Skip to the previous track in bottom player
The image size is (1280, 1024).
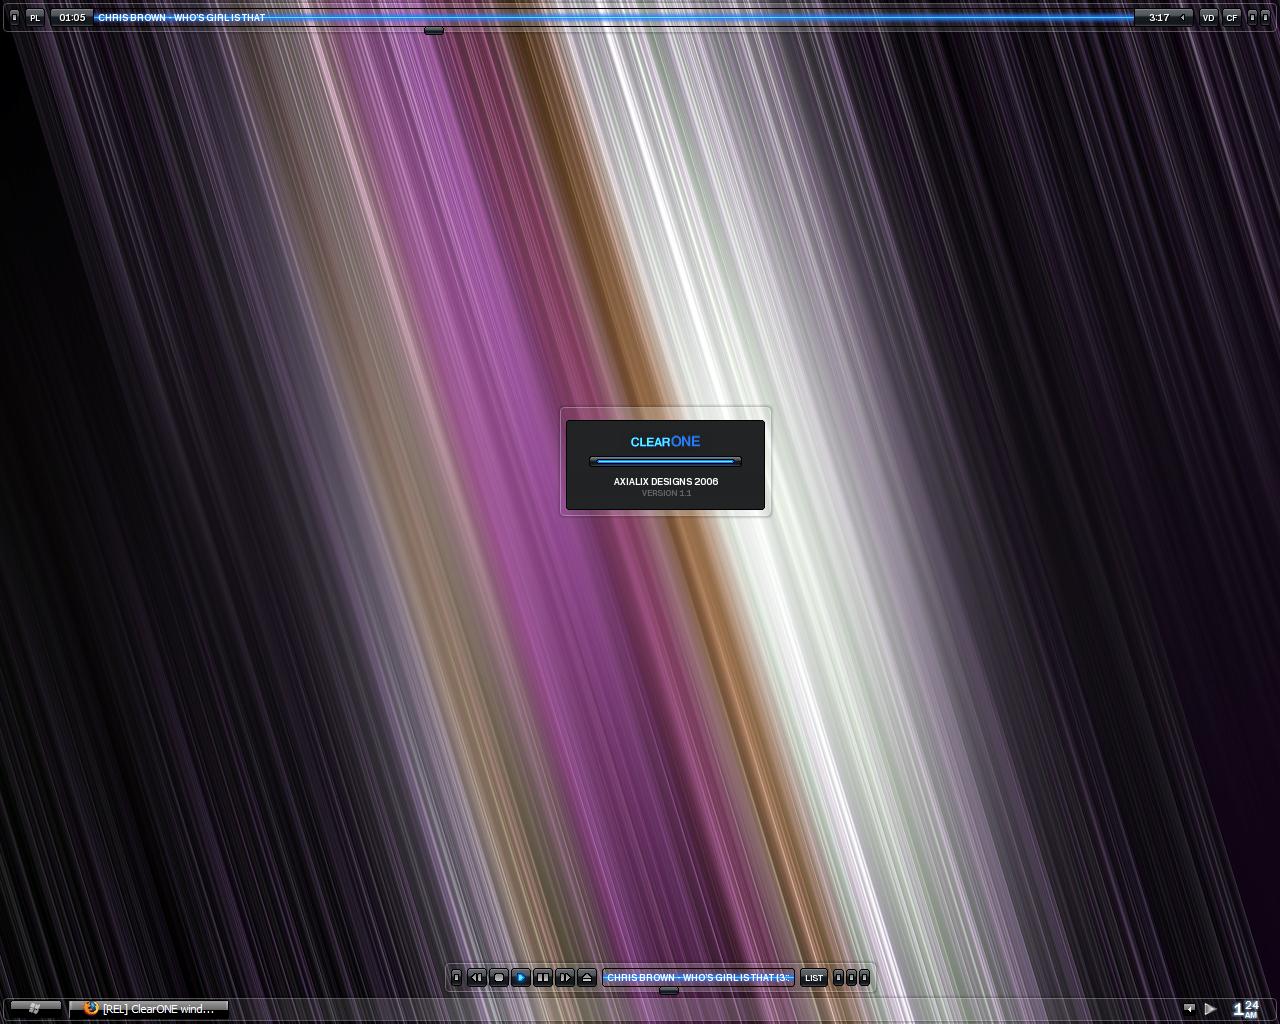477,978
